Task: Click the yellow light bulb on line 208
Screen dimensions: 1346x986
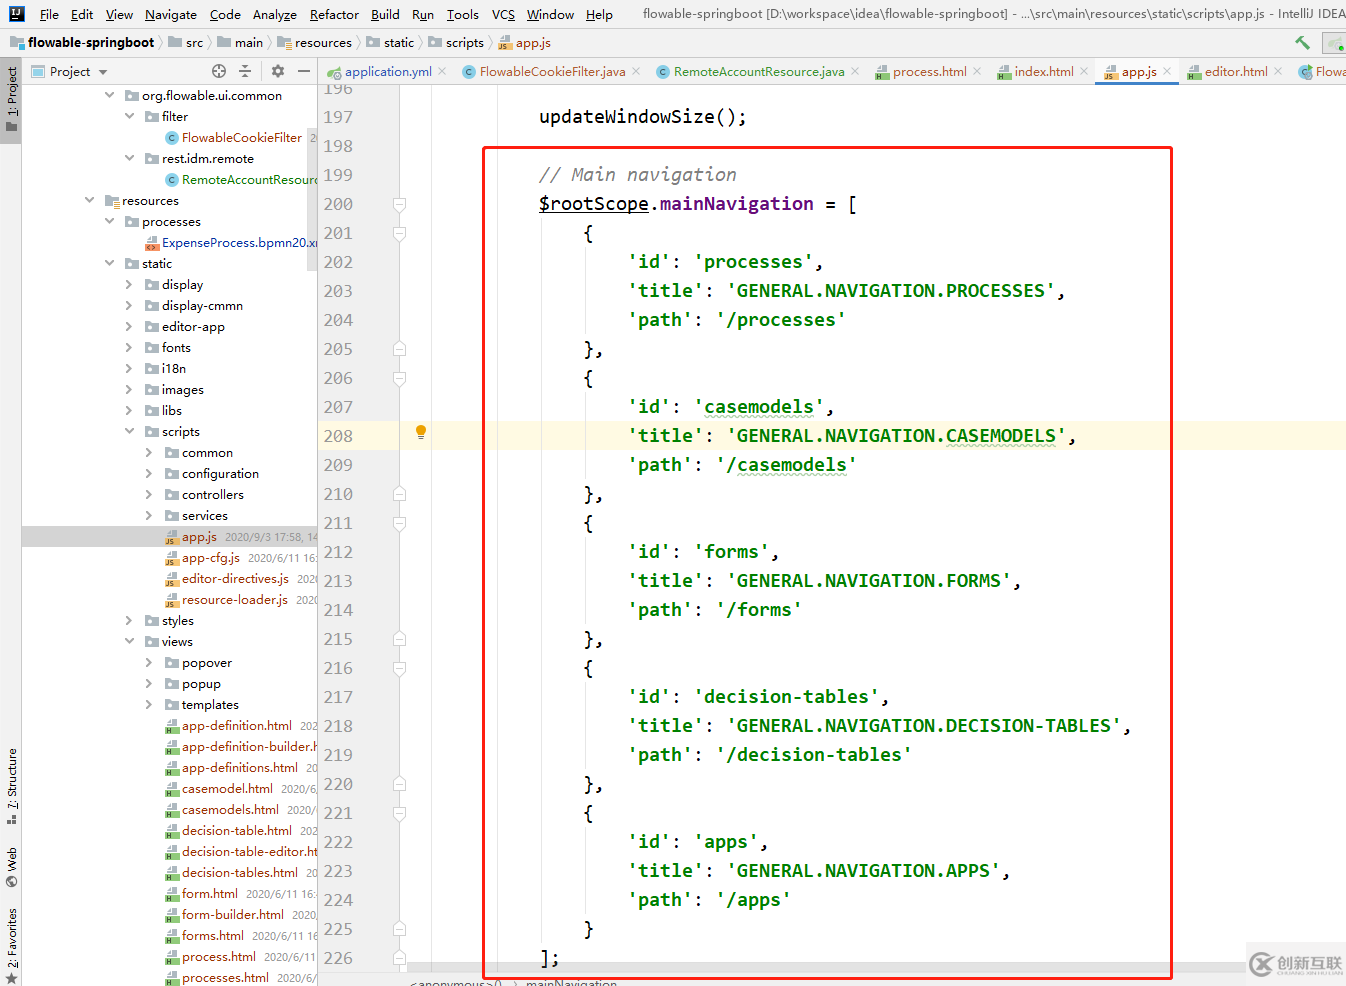Action: click(x=421, y=432)
